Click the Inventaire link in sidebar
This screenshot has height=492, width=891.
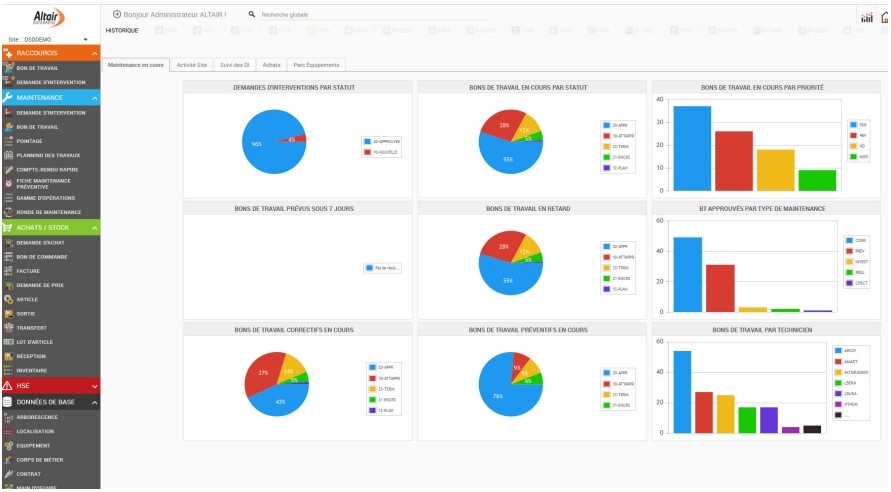(x=31, y=370)
